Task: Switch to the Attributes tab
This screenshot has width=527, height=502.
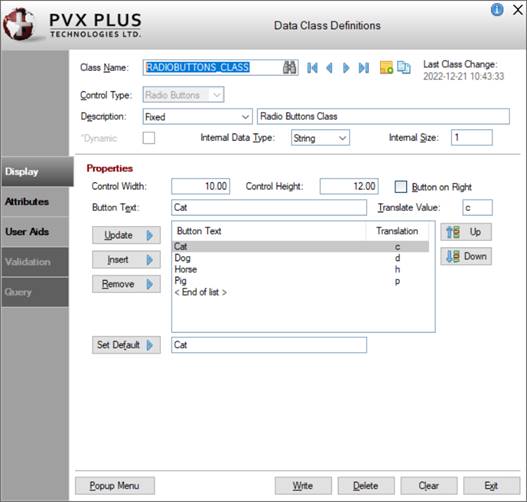Action: (35, 202)
